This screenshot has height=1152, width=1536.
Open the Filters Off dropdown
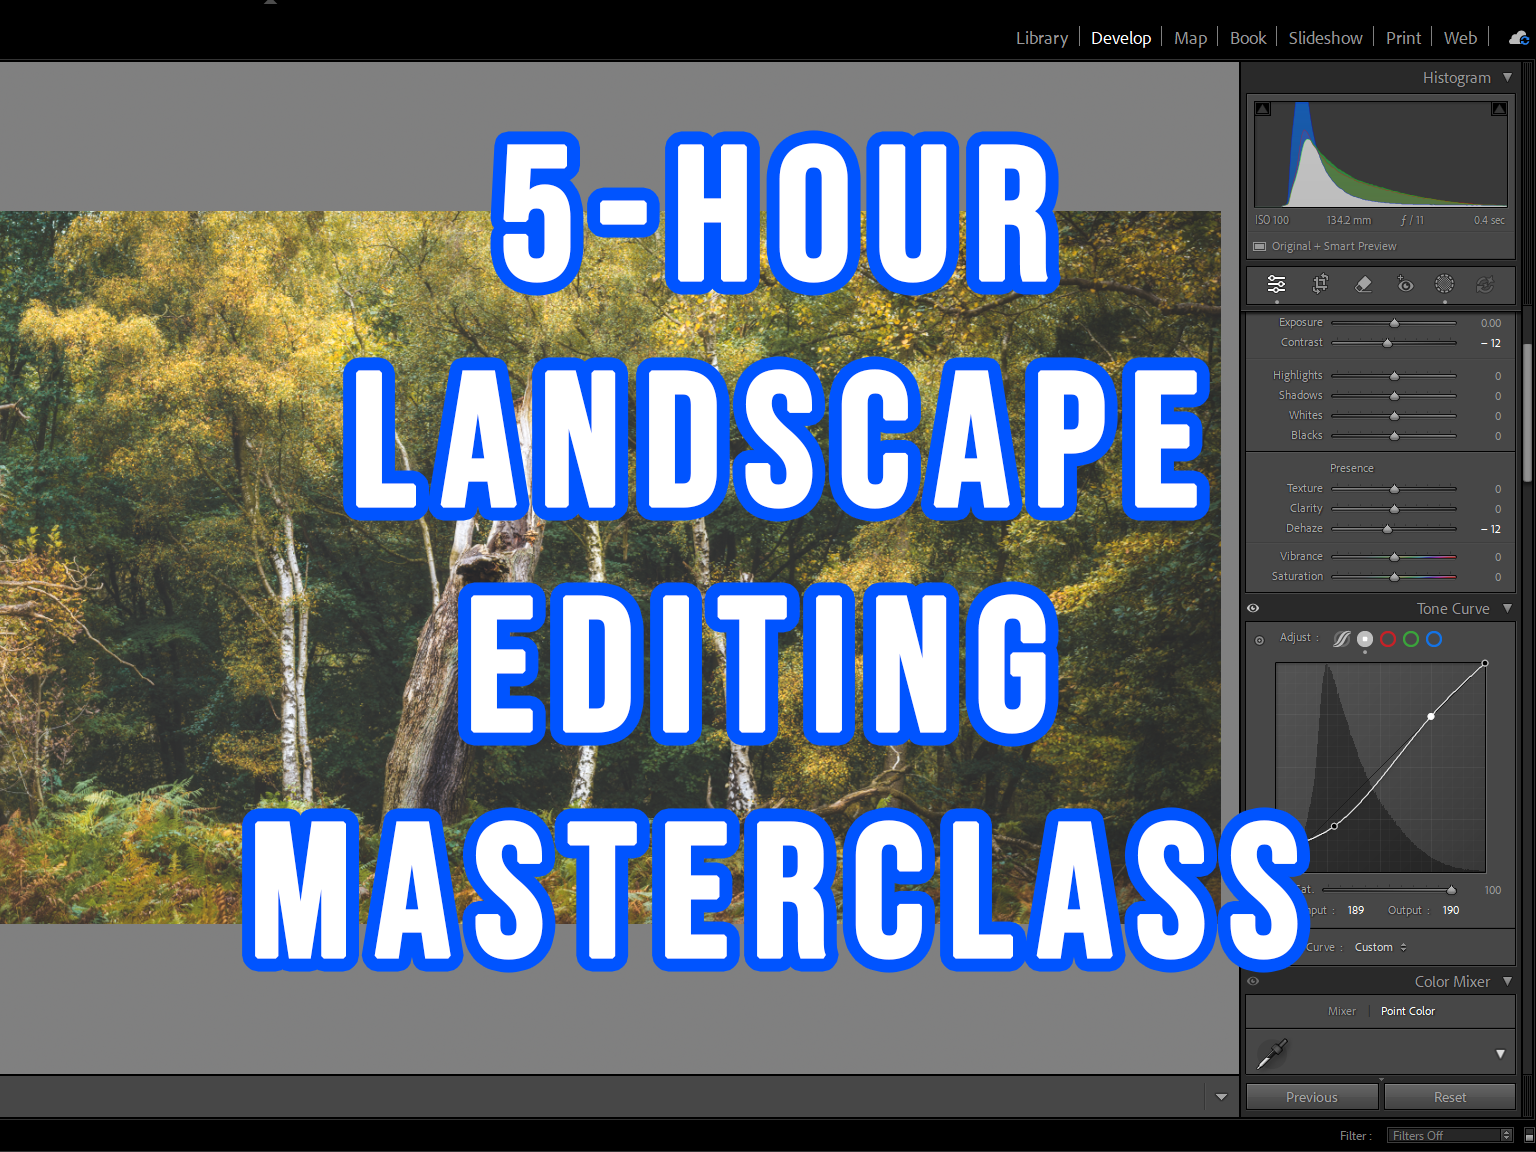coord(1443,1135)
